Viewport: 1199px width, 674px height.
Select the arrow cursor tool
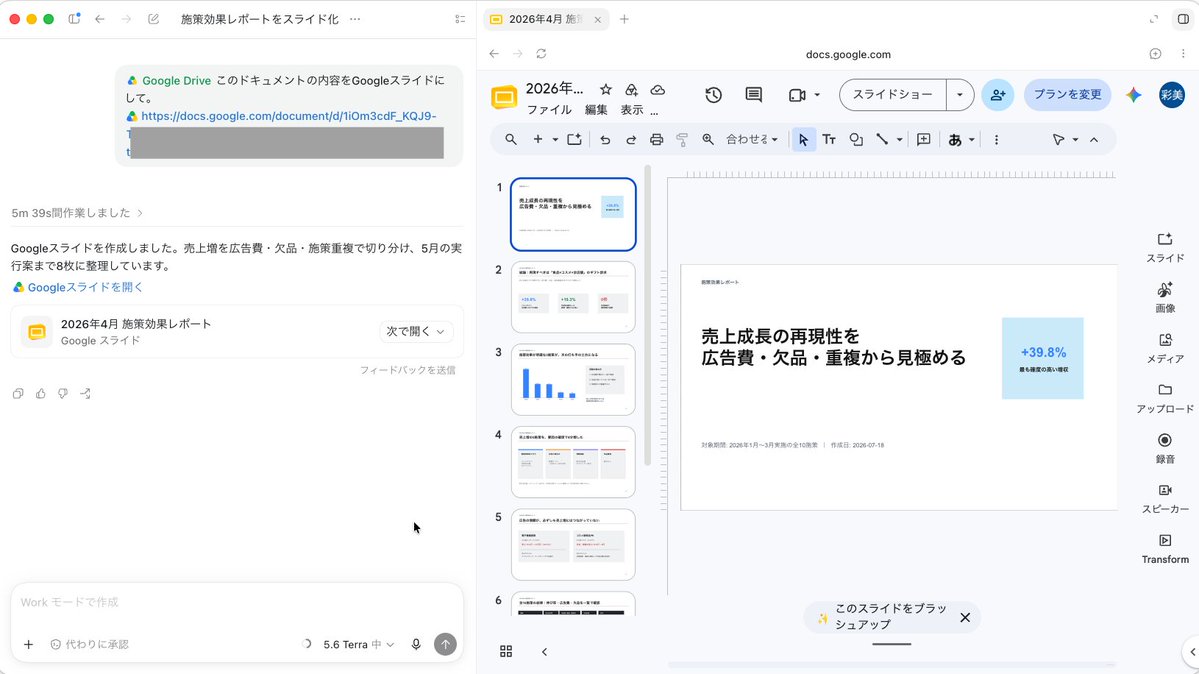pyautogui.click(x=803, y=140)
